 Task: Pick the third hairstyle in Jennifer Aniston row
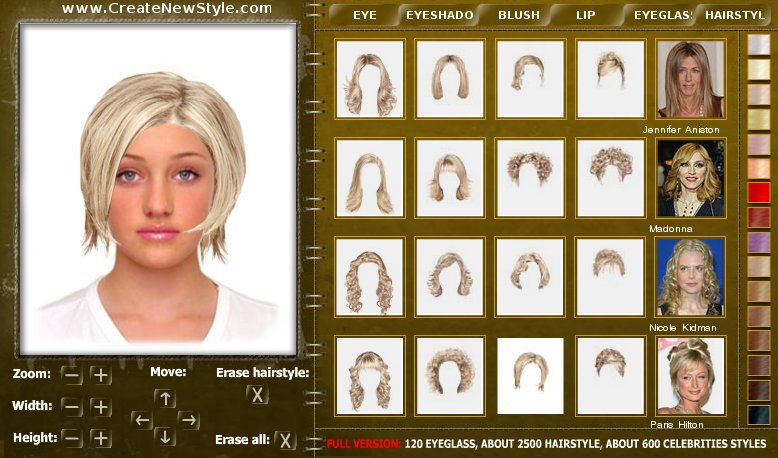coord(530,79)
